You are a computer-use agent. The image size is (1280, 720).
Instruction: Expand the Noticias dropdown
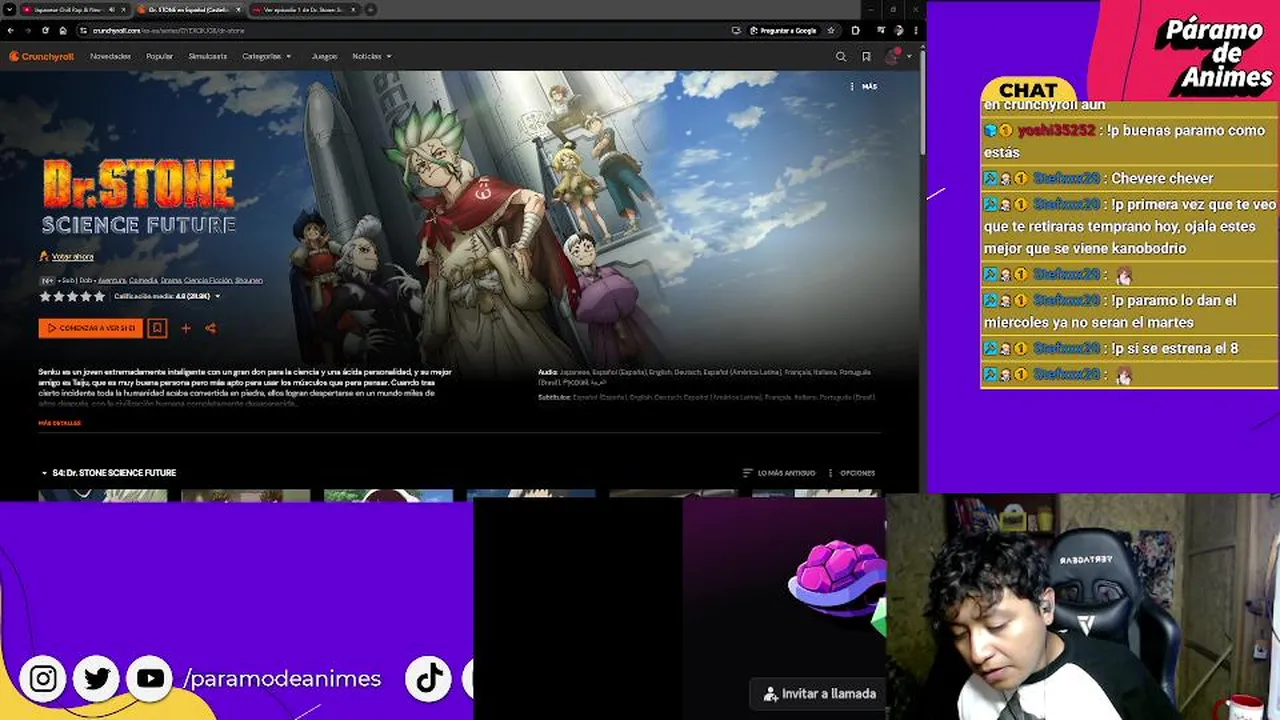(x=372, y=57)
